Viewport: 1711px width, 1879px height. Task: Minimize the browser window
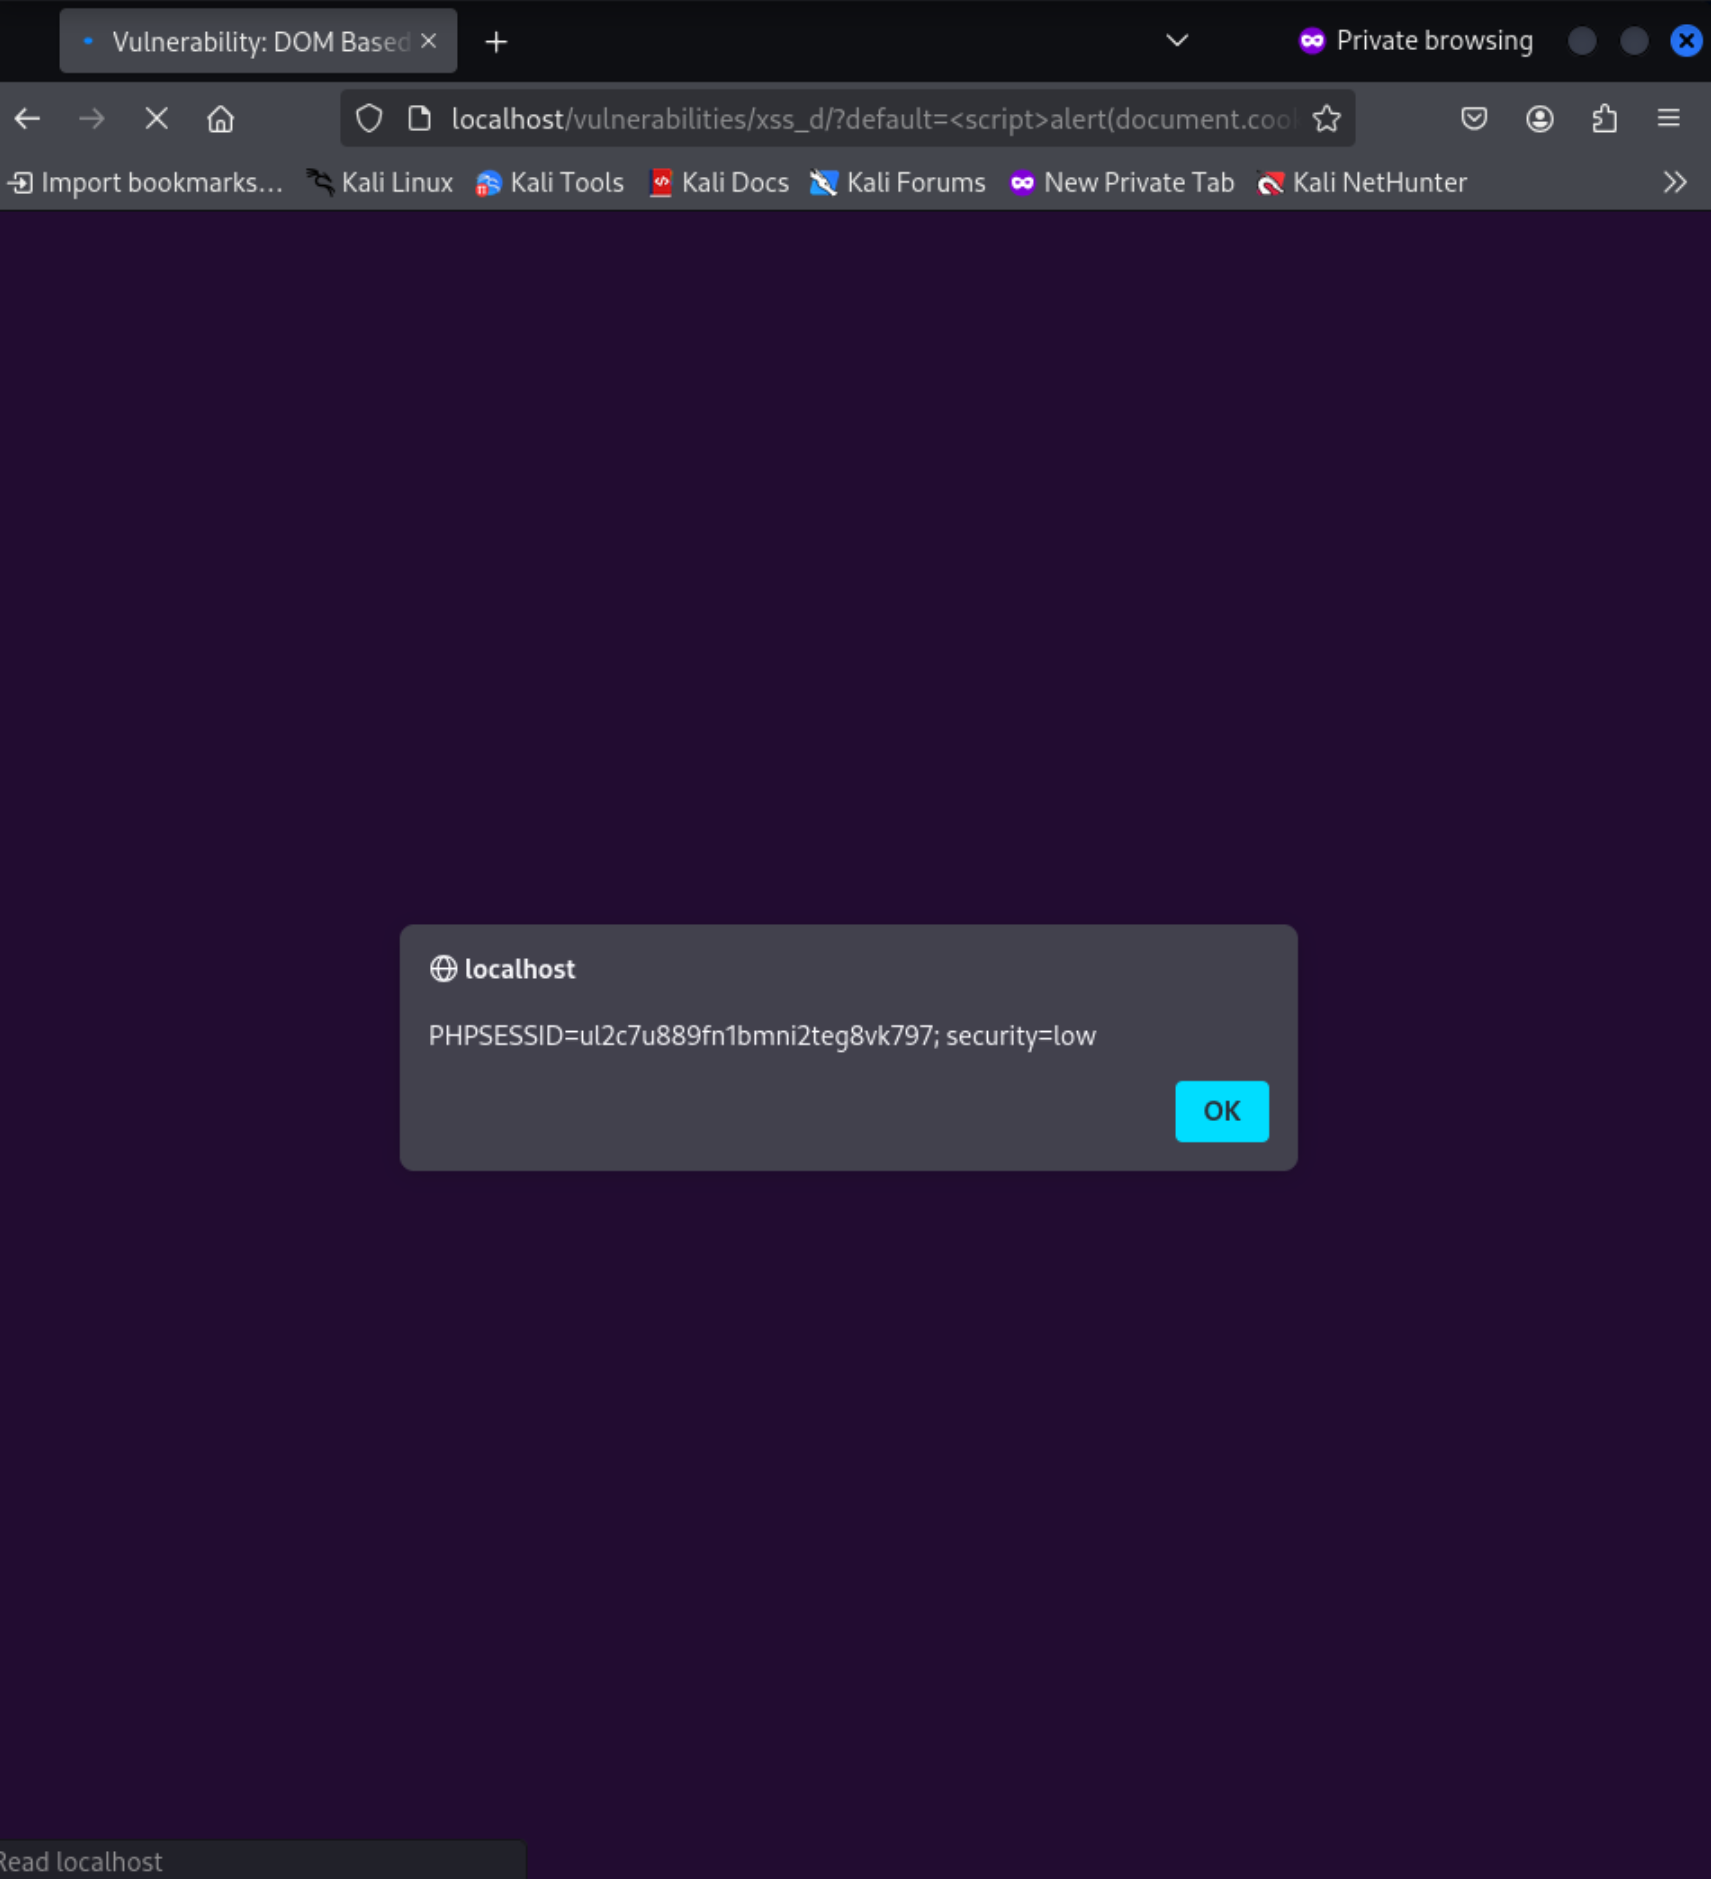click(1582, 41)
